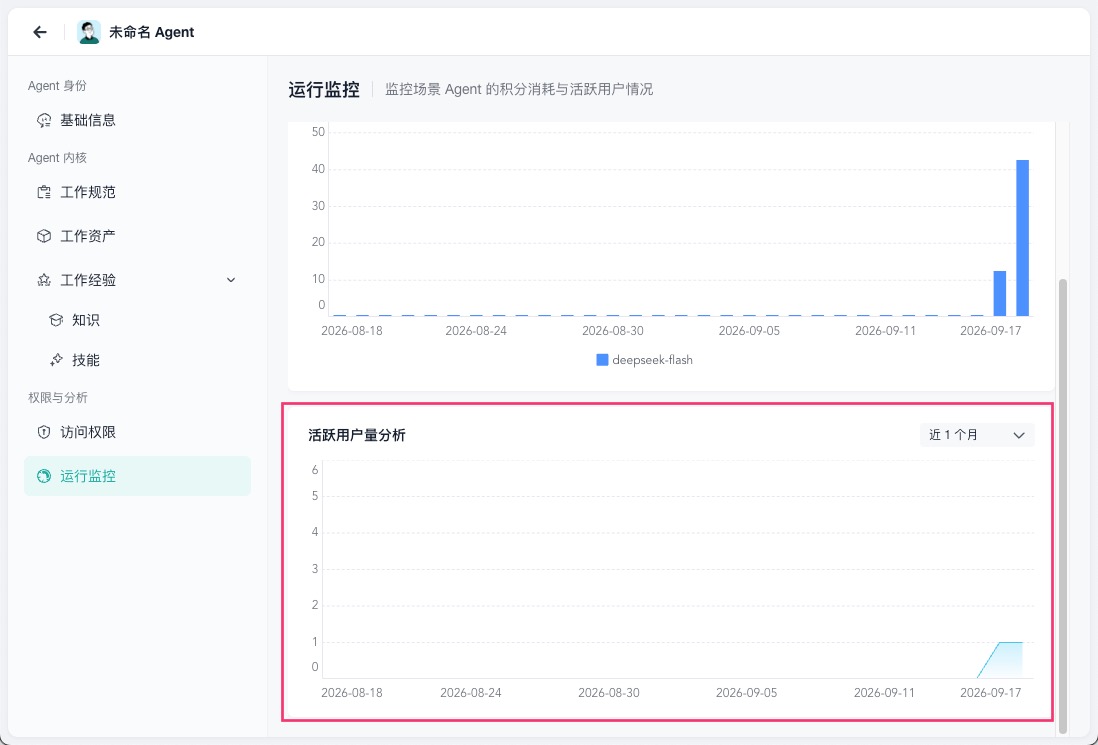The image size is (1098, 745).
Task: Click the Agent 身份 section label
Action: [x=57, y=85]
